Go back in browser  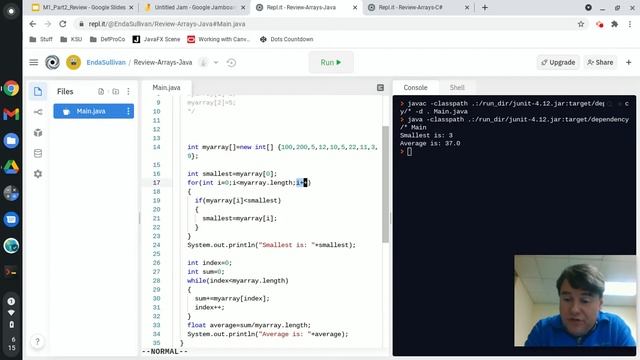click(x=33, y=24)
